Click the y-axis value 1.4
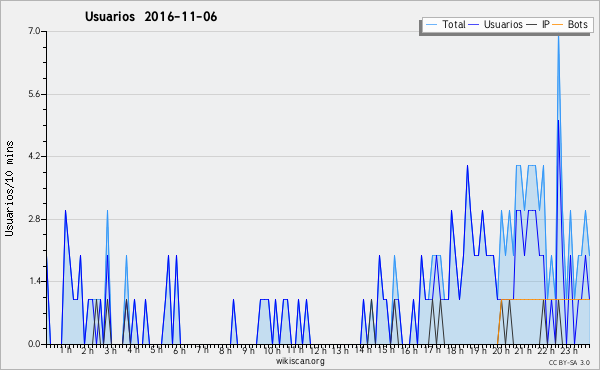 (34, 282)
